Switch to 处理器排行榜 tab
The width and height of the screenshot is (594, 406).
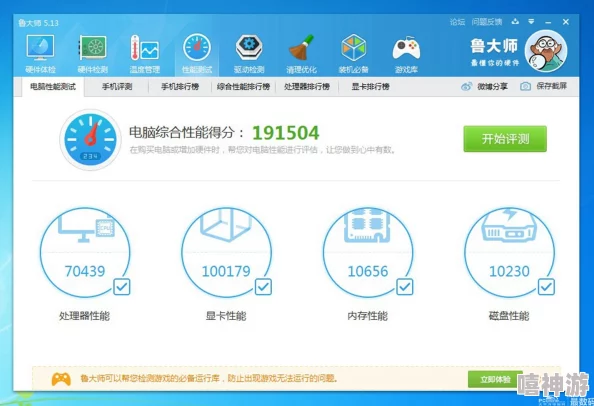pos(307,87)
